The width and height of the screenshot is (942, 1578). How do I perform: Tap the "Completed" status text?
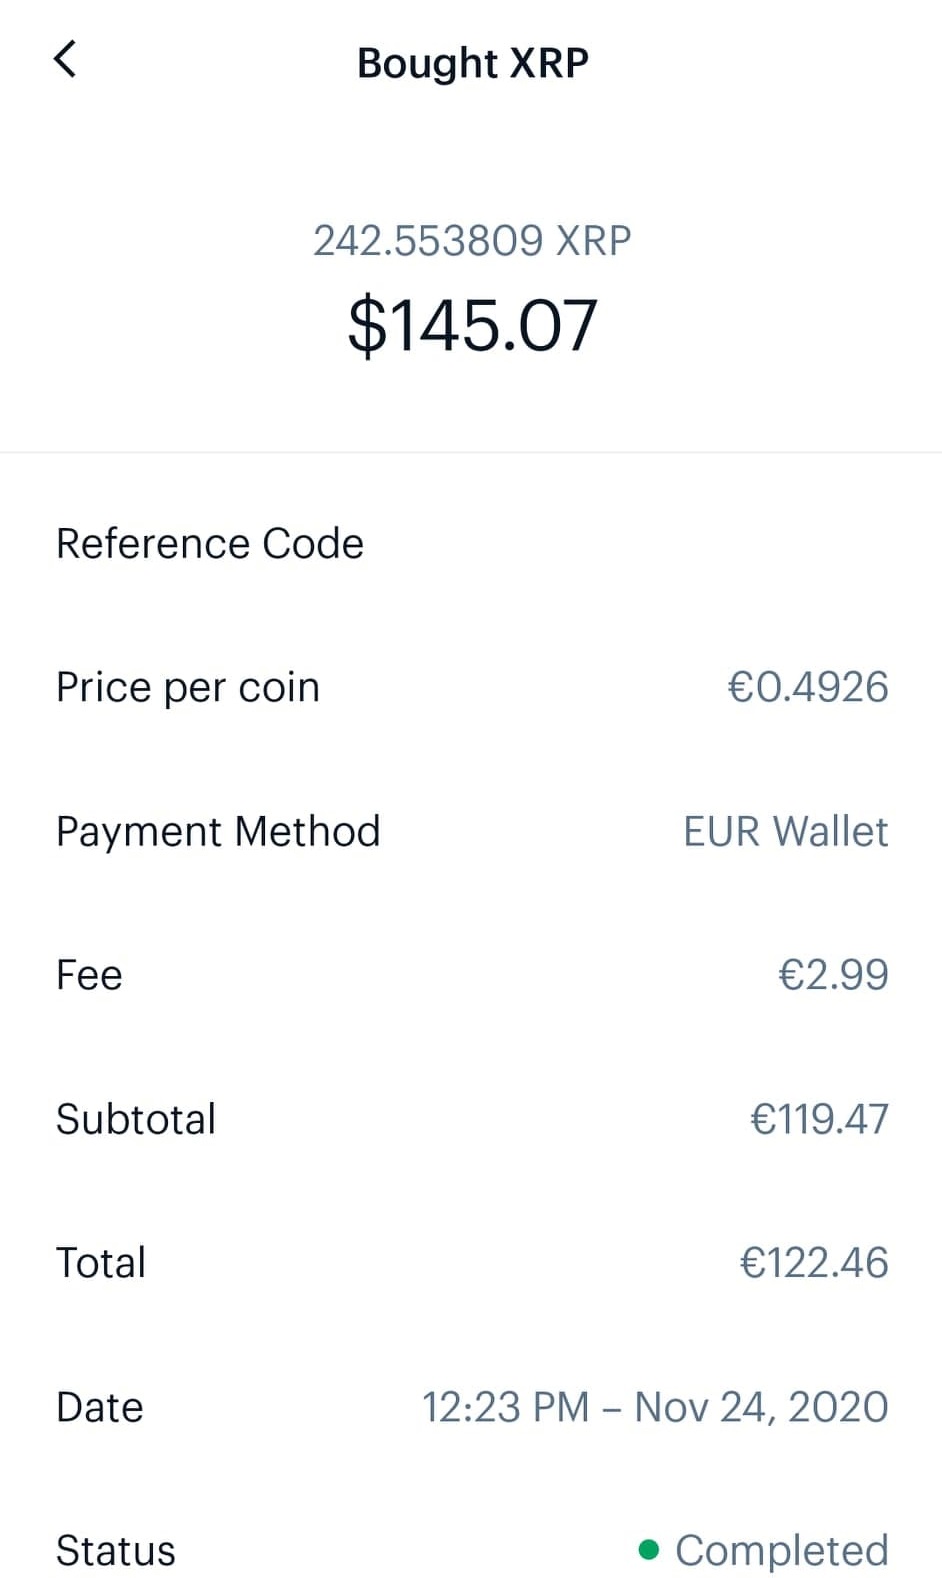781,1552
